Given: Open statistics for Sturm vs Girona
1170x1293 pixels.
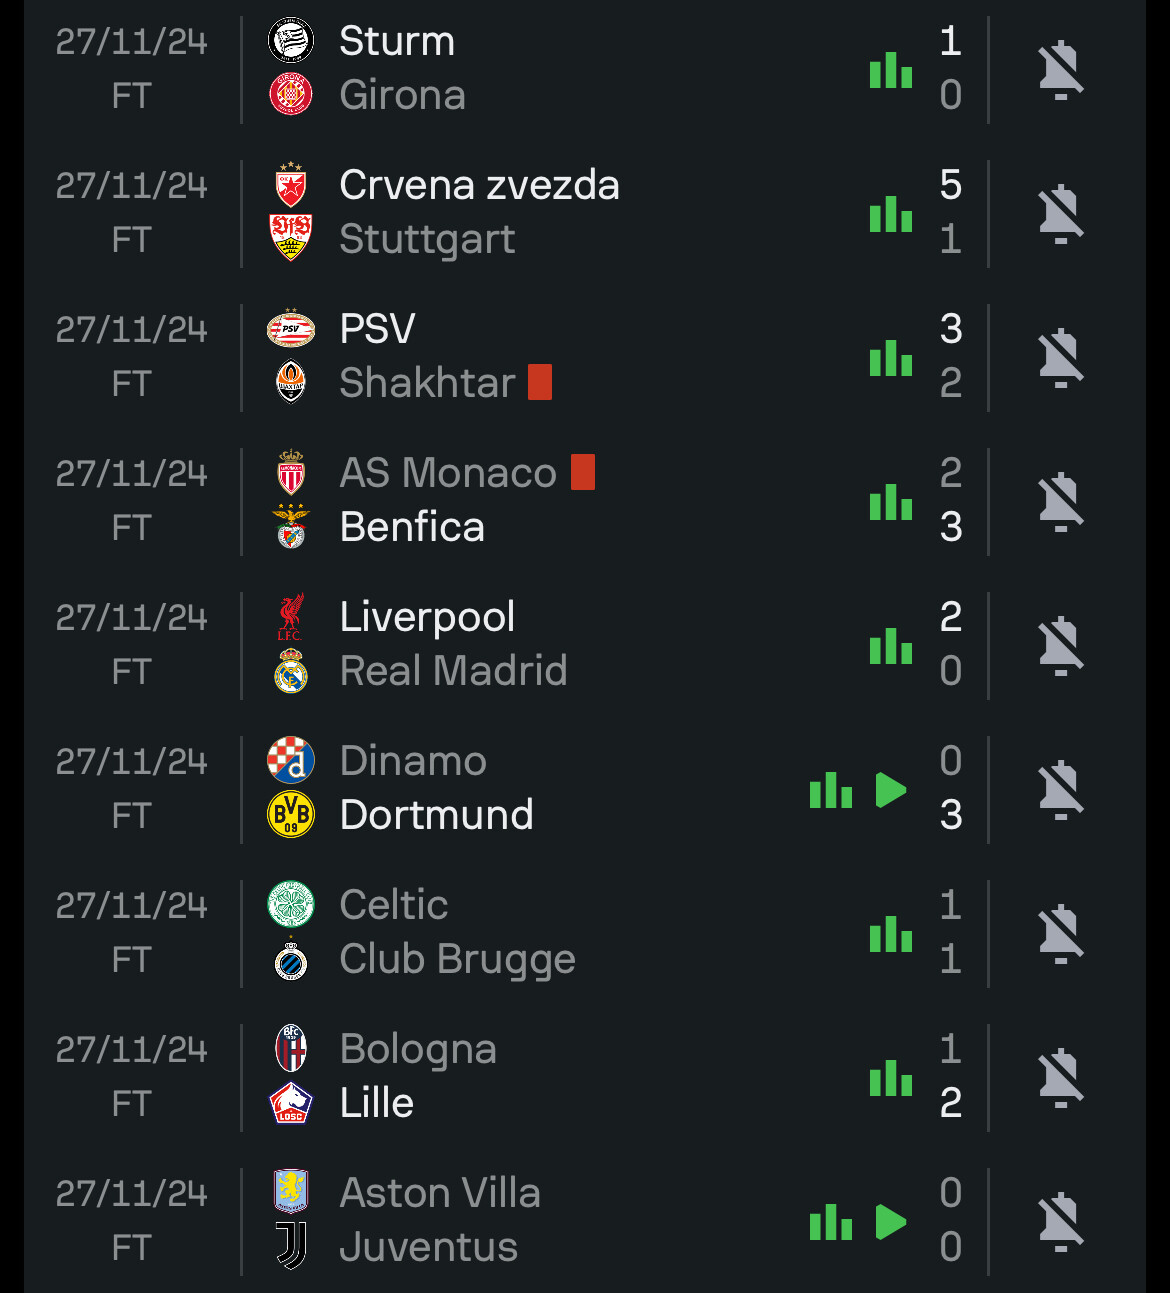Looking at the screenshot, I should pos(890,70).
